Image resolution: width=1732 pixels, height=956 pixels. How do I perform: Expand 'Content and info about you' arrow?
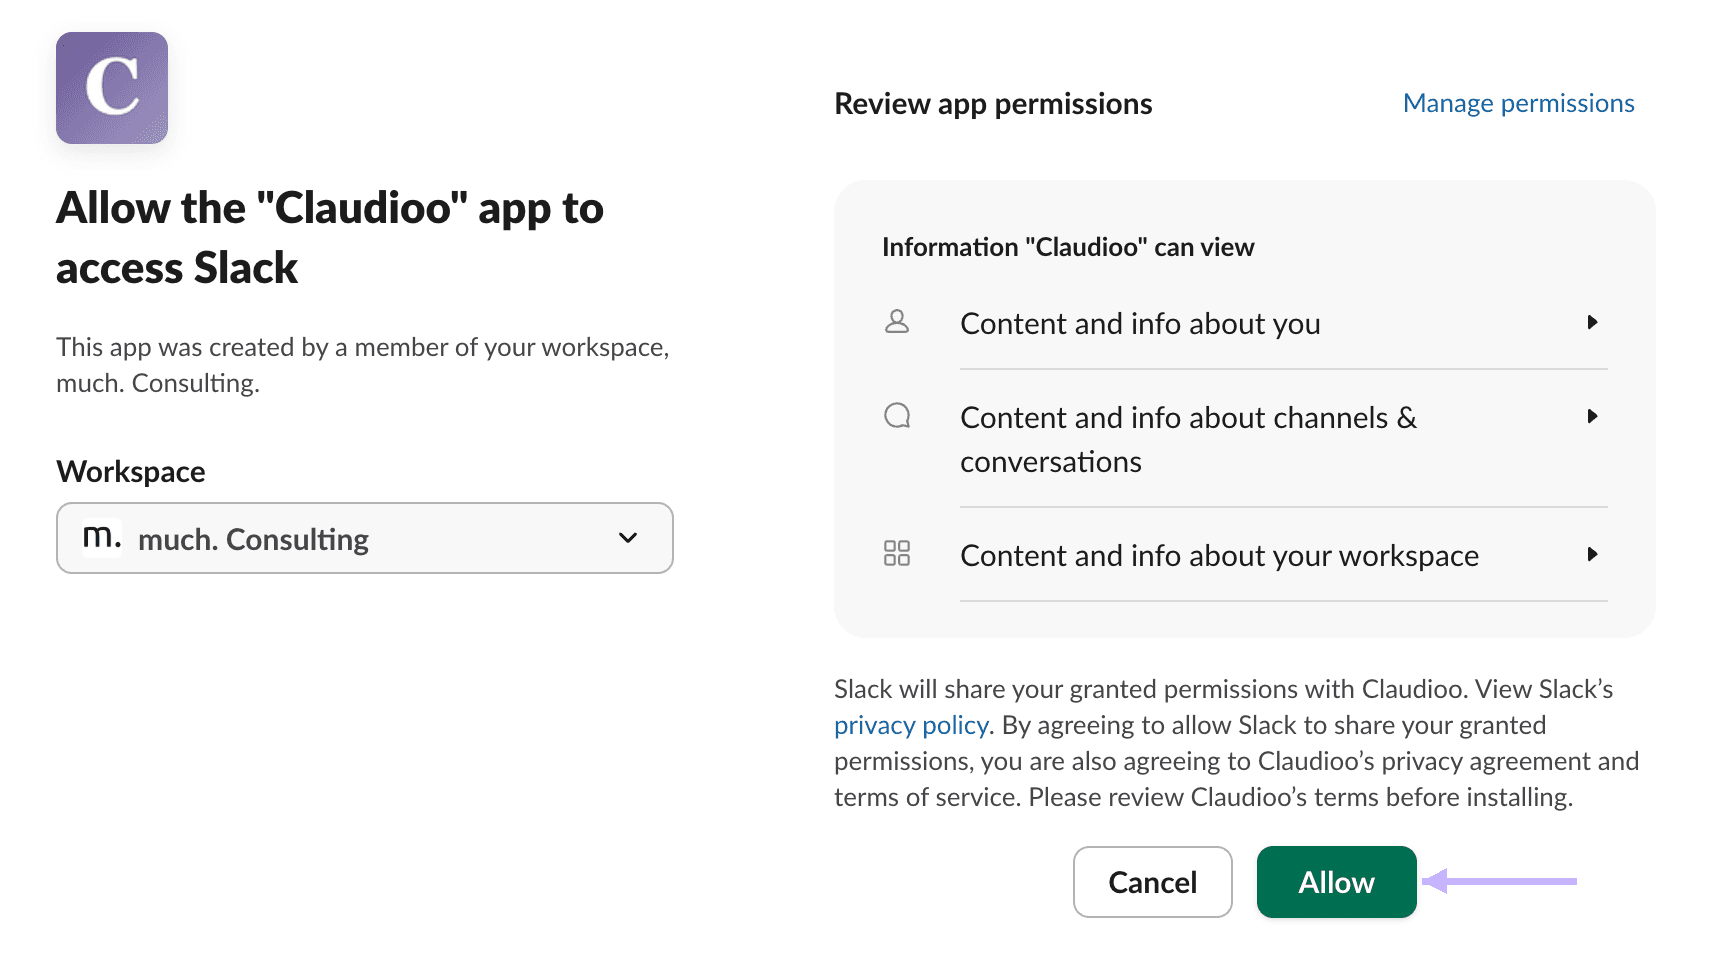pos(1592,322)
